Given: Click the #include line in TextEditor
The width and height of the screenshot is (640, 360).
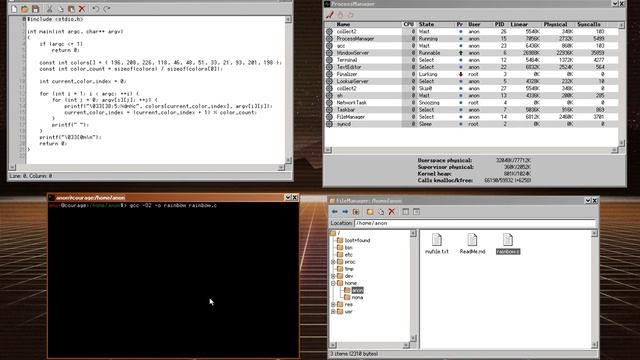Looking at the screenshot, I should pyautogui.click(x=55, y=19).
